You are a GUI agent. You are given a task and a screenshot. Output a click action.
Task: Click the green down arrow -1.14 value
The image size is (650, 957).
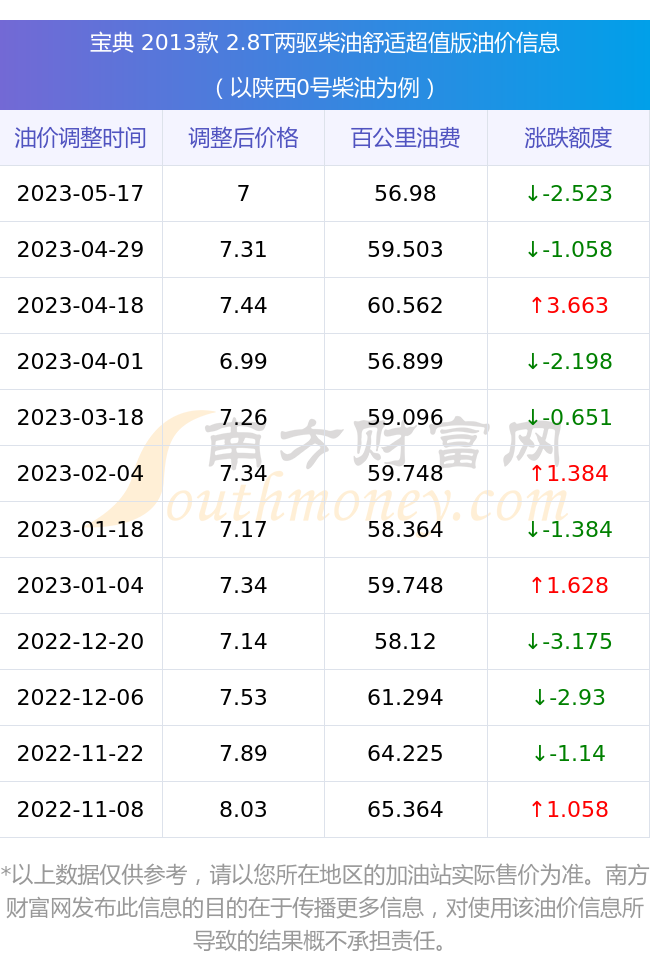[569, 753]
